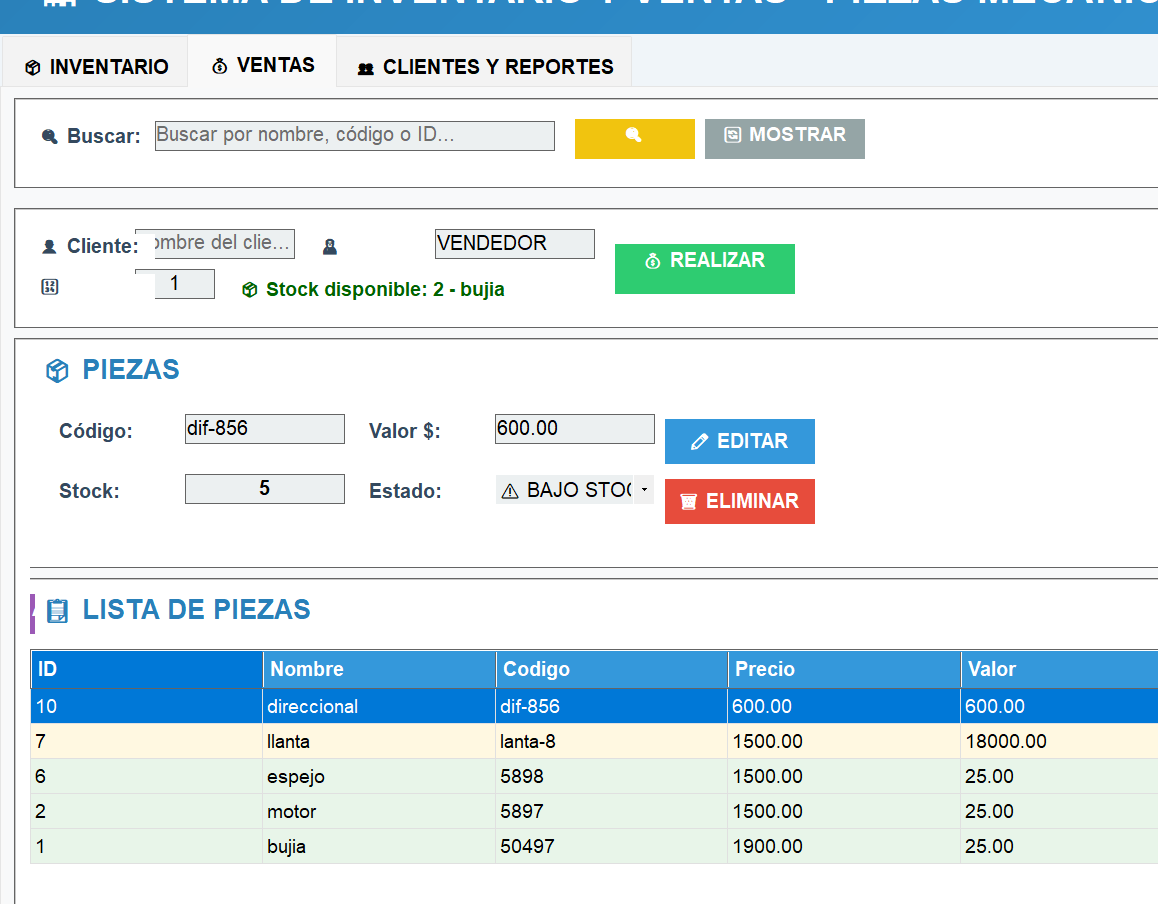
Task: Select the VENTAS tab
Action: click(x=263, y=66)
